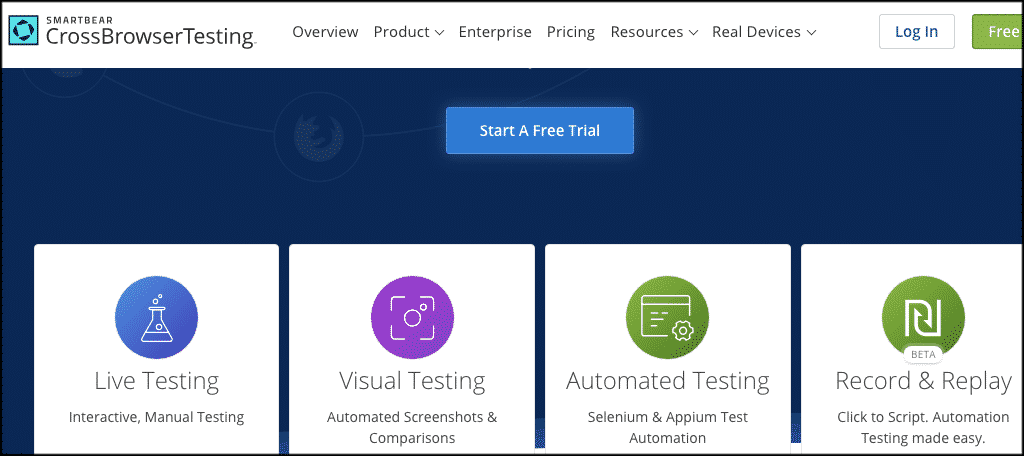The width and height of the screenshot is (1024, 456).
Task: Click the SmartBear CrossBrowserTesting logo icon
Action: pos(25,31)
